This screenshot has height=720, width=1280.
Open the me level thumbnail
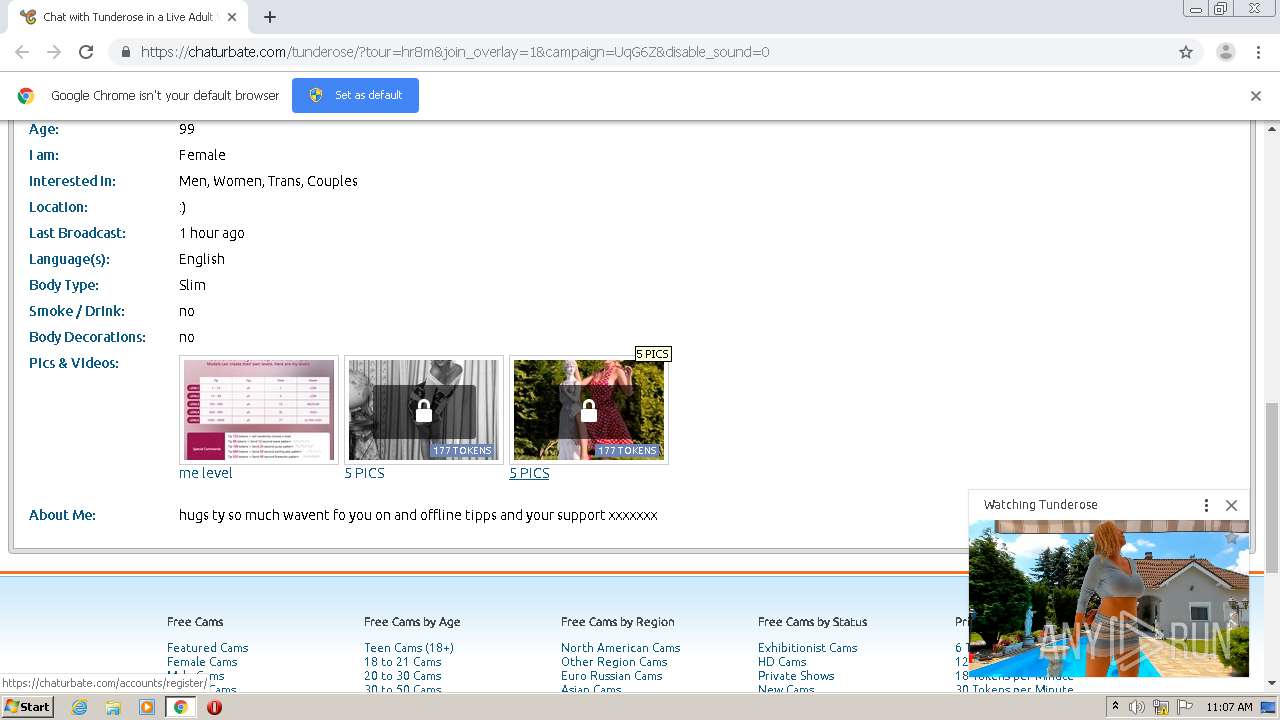click(259, 409)
